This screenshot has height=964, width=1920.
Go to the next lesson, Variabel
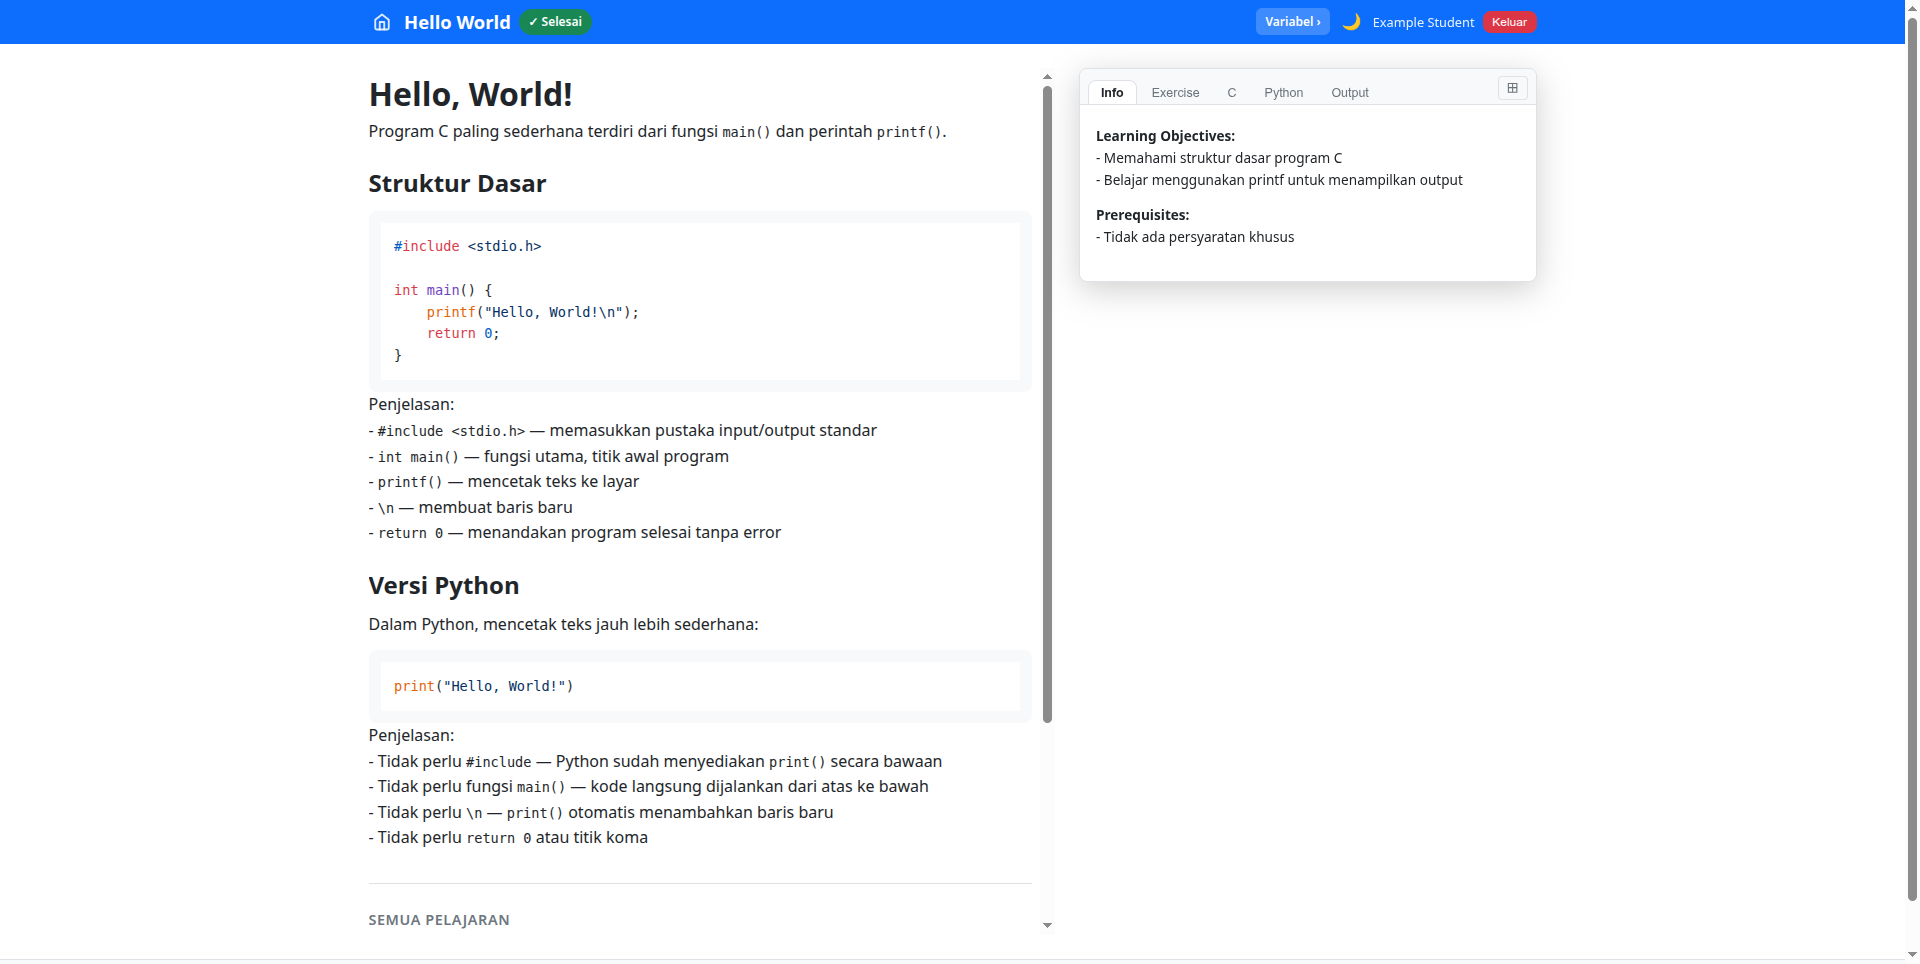[1292, 22]
